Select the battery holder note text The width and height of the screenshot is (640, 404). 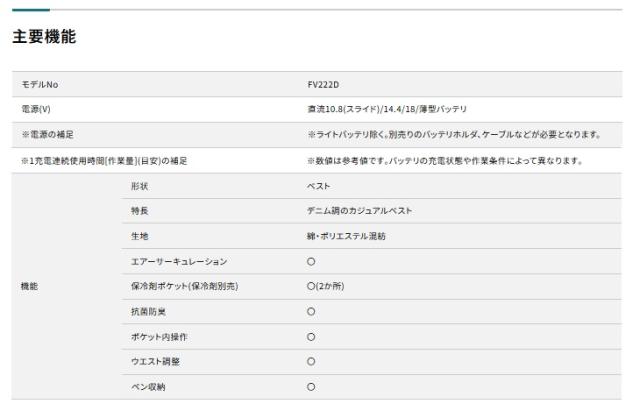click(x=454, y=135)
